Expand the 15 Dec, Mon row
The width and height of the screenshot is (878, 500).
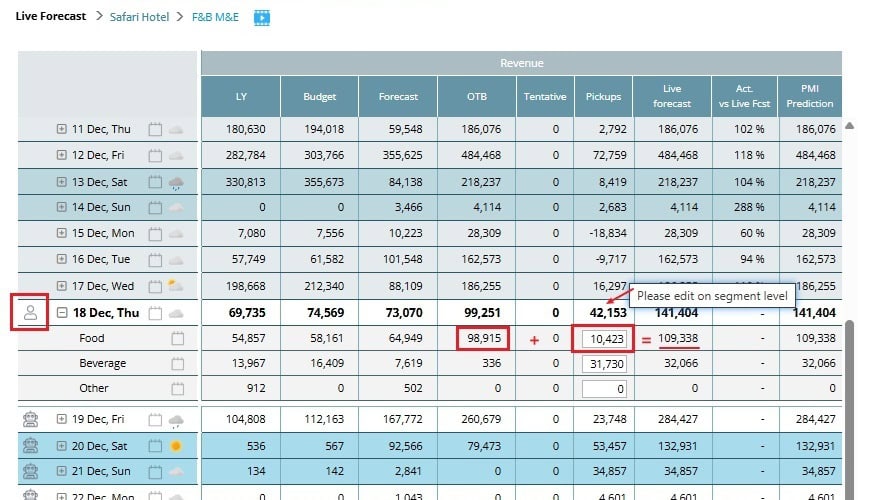coord(62,233)
